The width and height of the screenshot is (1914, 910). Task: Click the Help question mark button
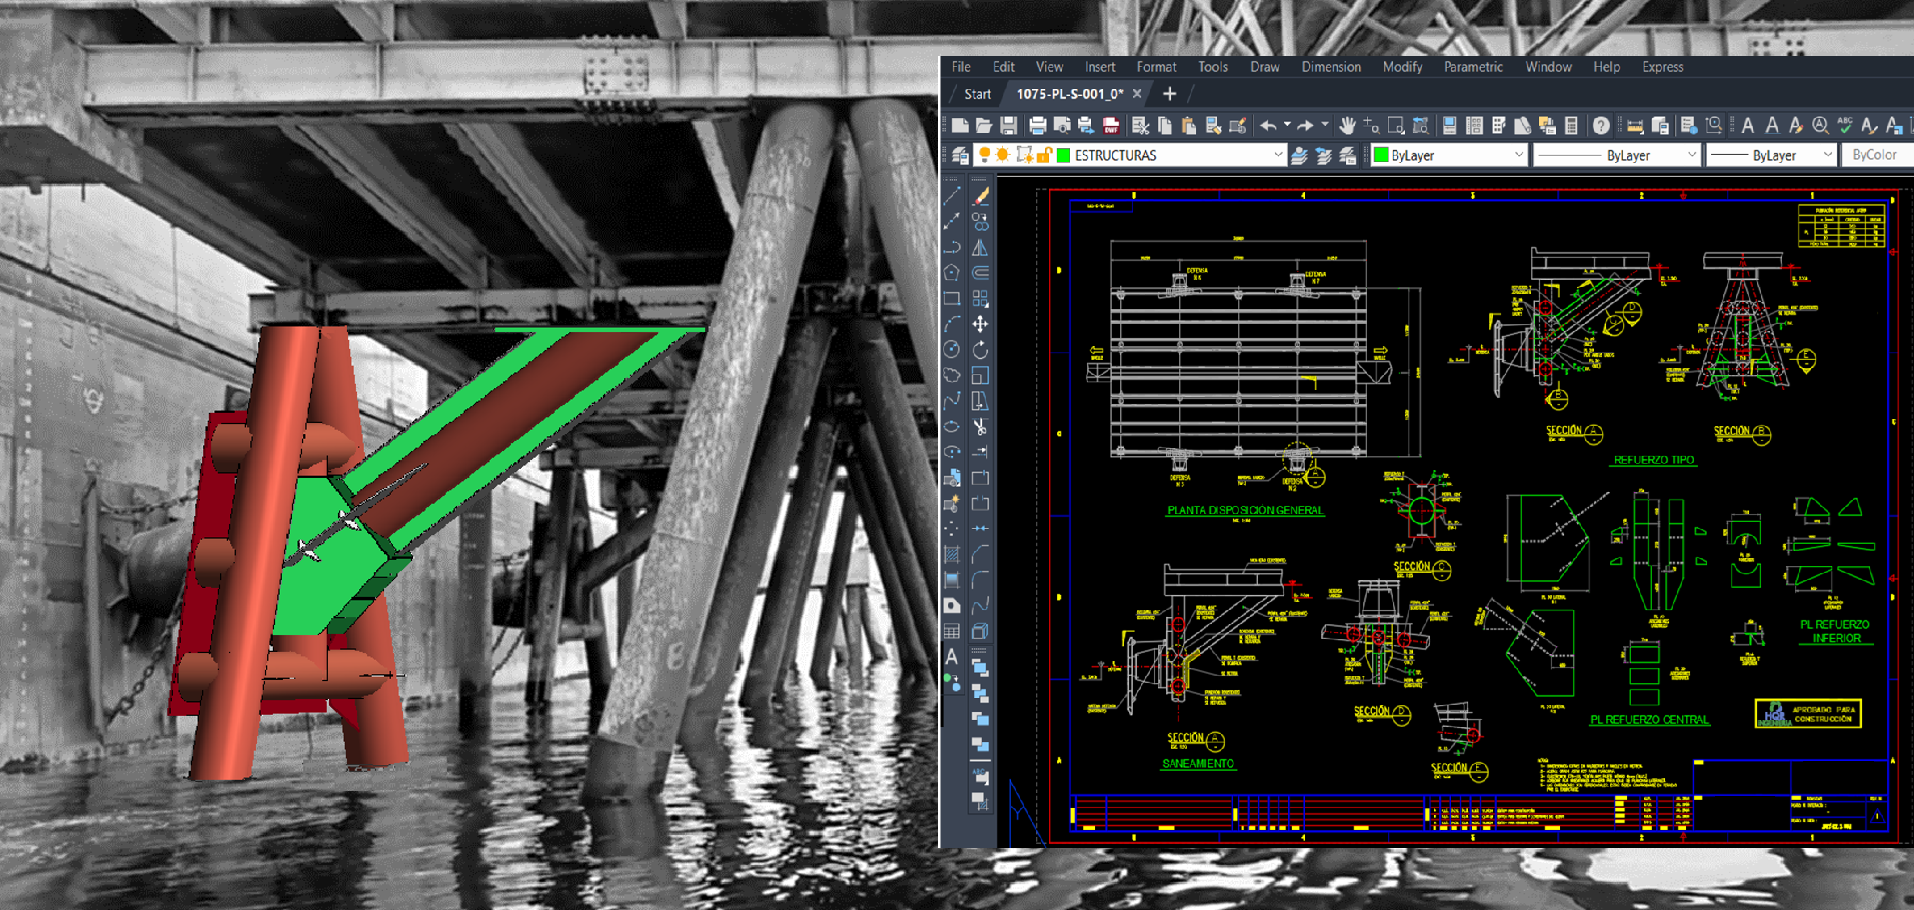[x=1601, y=125]
